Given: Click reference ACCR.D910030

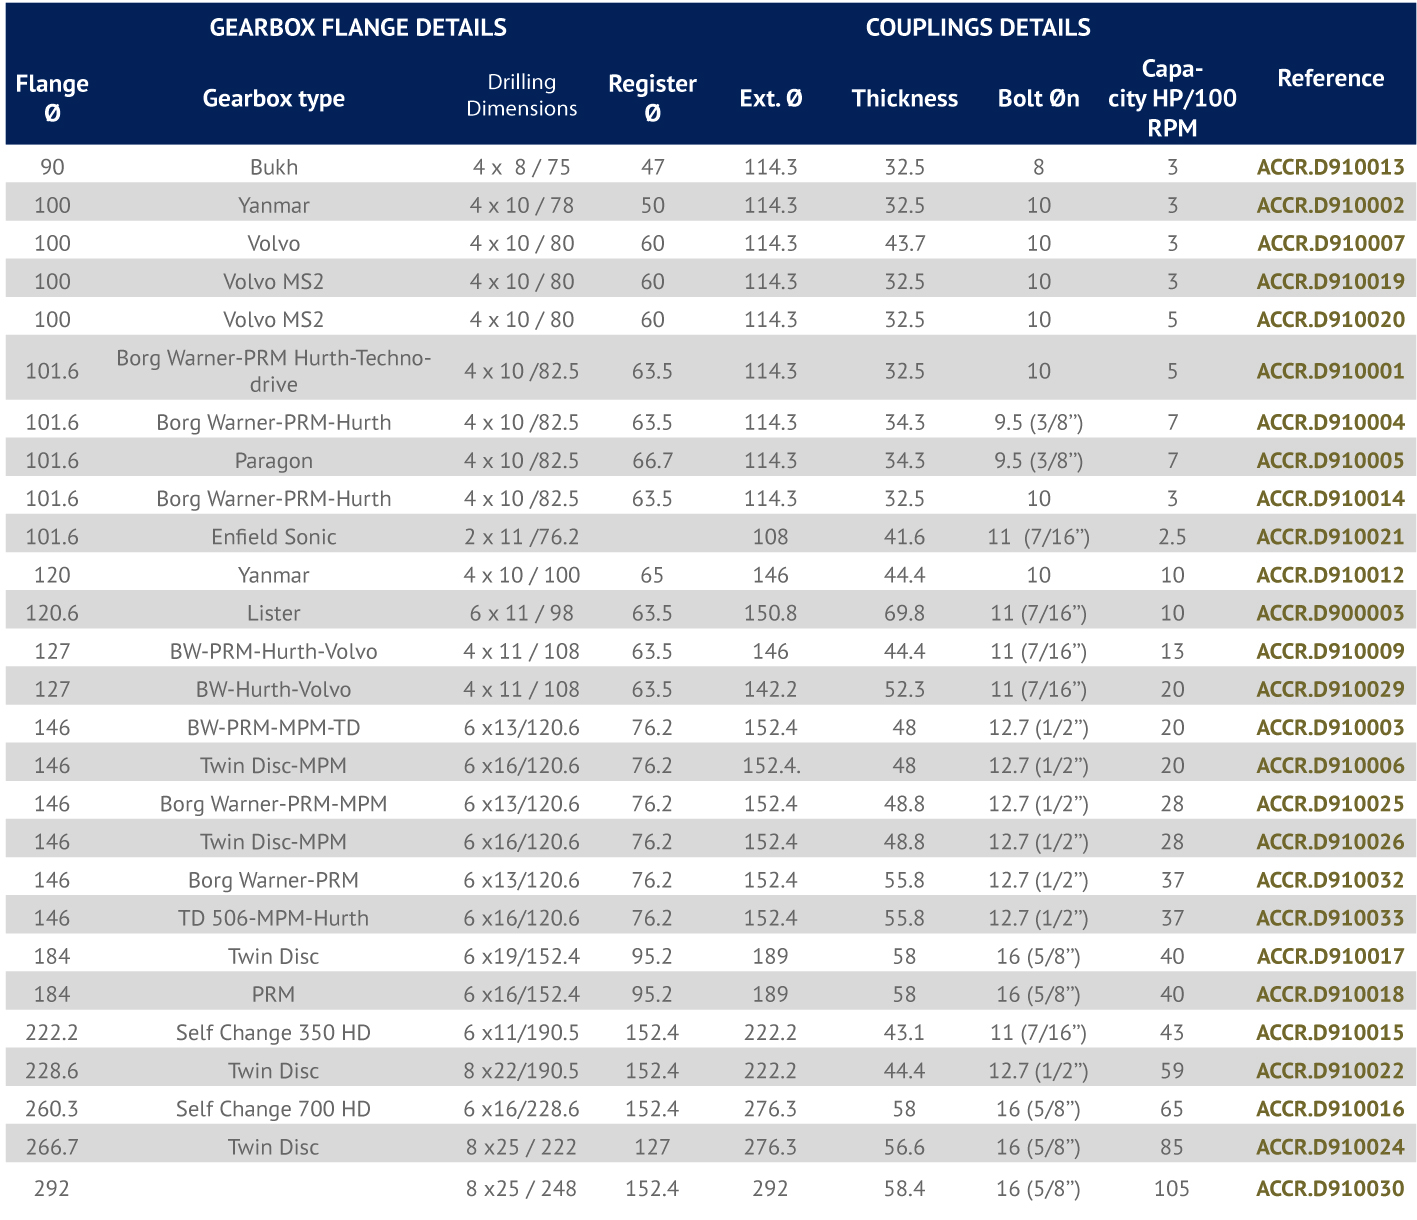Looking at the screenshot, I should pyautogui.click(x=1331, y=1188).
